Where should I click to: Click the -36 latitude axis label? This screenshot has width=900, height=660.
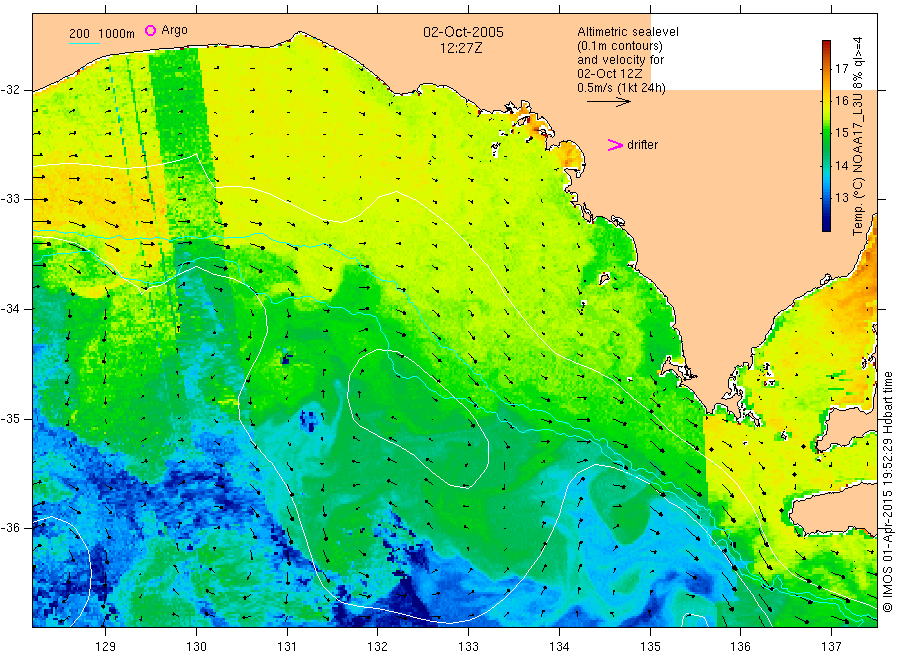(x=11, y=527)
